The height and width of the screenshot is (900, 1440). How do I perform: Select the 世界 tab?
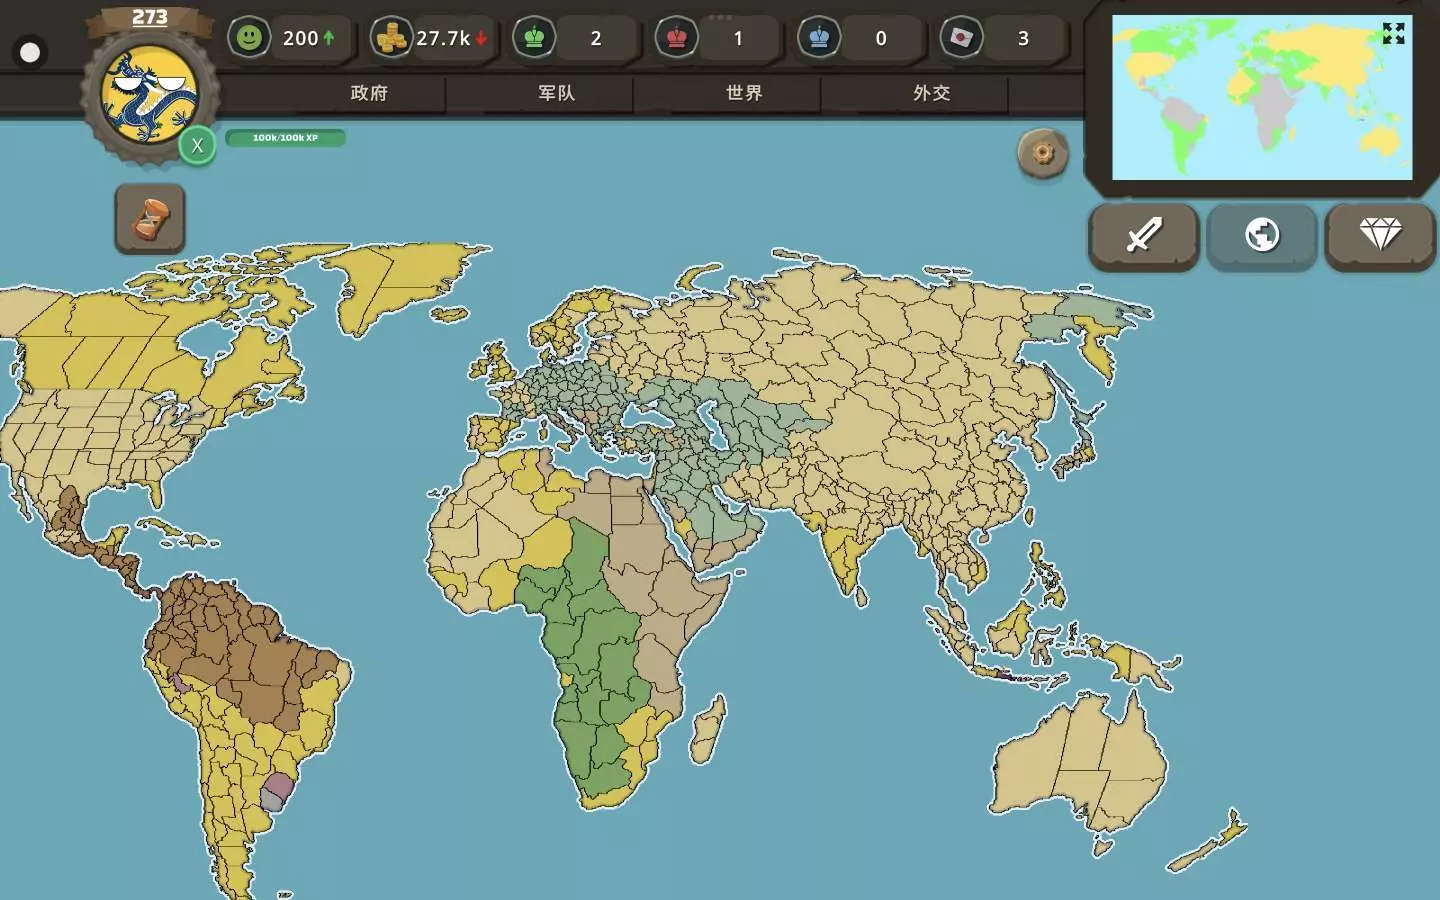tap(744, 93)
